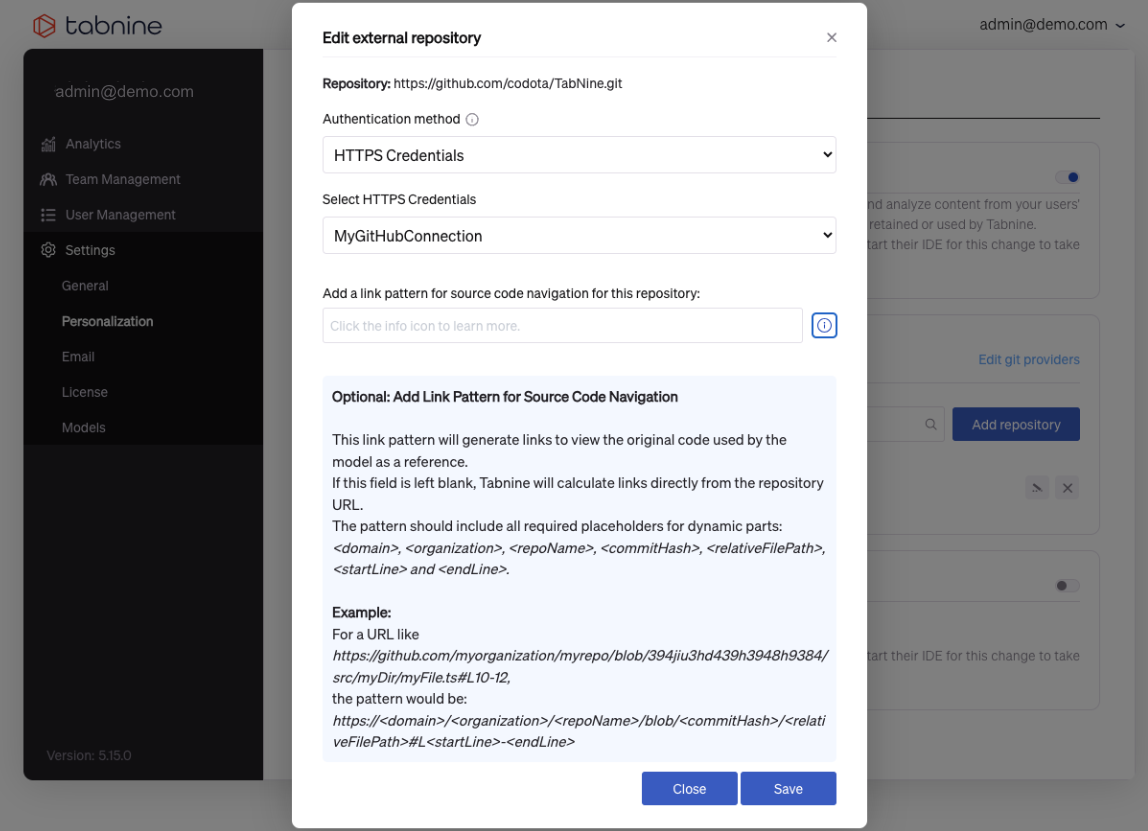Click the Authentication method info icon
The image size is (1148, 831).
pyautogui.click(x=472, y=119)
